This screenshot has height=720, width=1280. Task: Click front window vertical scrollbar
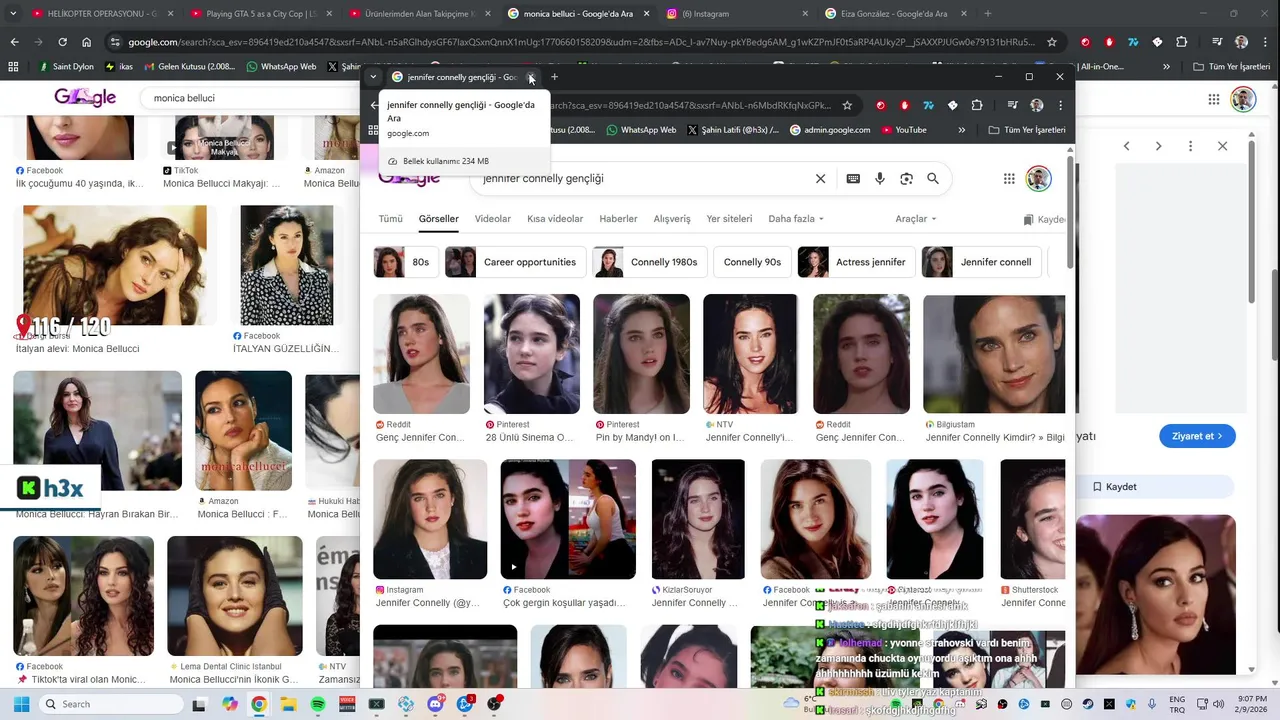coord(1070,210)
